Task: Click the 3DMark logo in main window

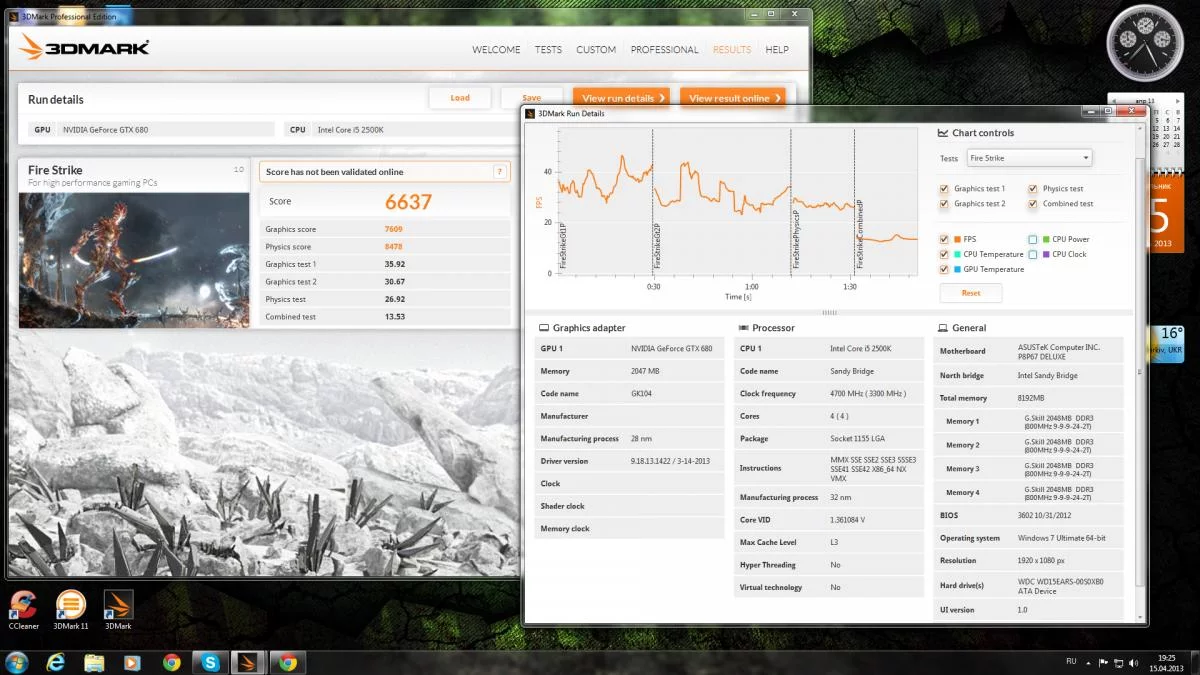Action: [x=84, y=47]
